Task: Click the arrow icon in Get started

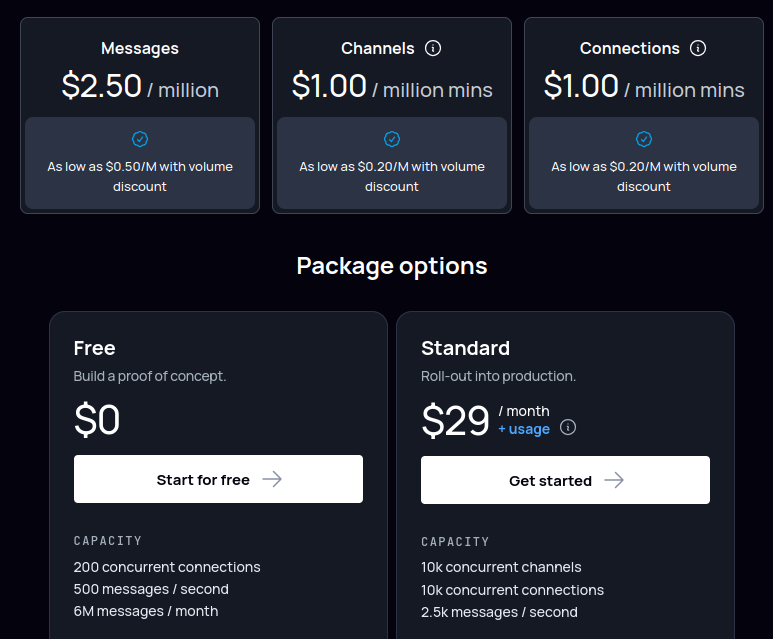Action: tap(614, 480)
